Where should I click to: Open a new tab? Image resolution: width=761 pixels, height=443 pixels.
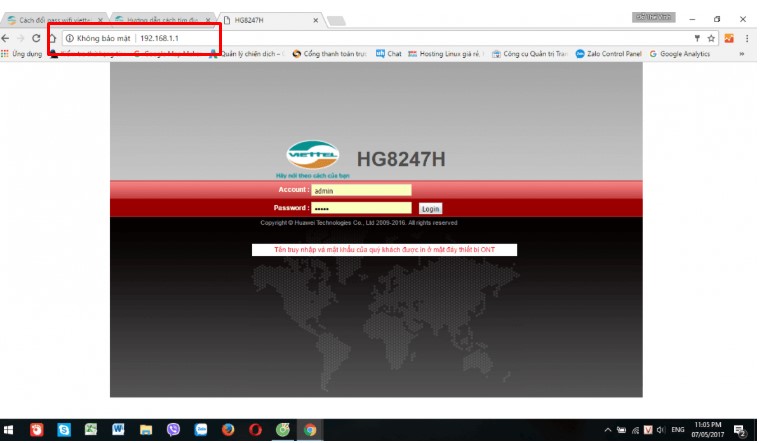[336, 20]
